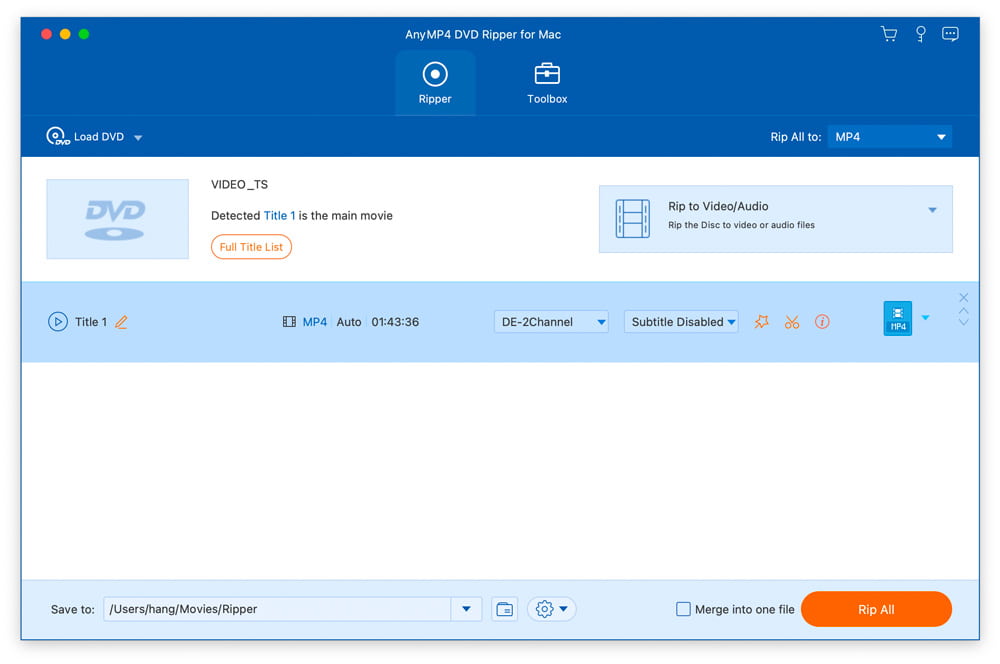Screen dimensions: 1000x664
Task: Open the magic wand edit effects tool
Action: (761, 322)
